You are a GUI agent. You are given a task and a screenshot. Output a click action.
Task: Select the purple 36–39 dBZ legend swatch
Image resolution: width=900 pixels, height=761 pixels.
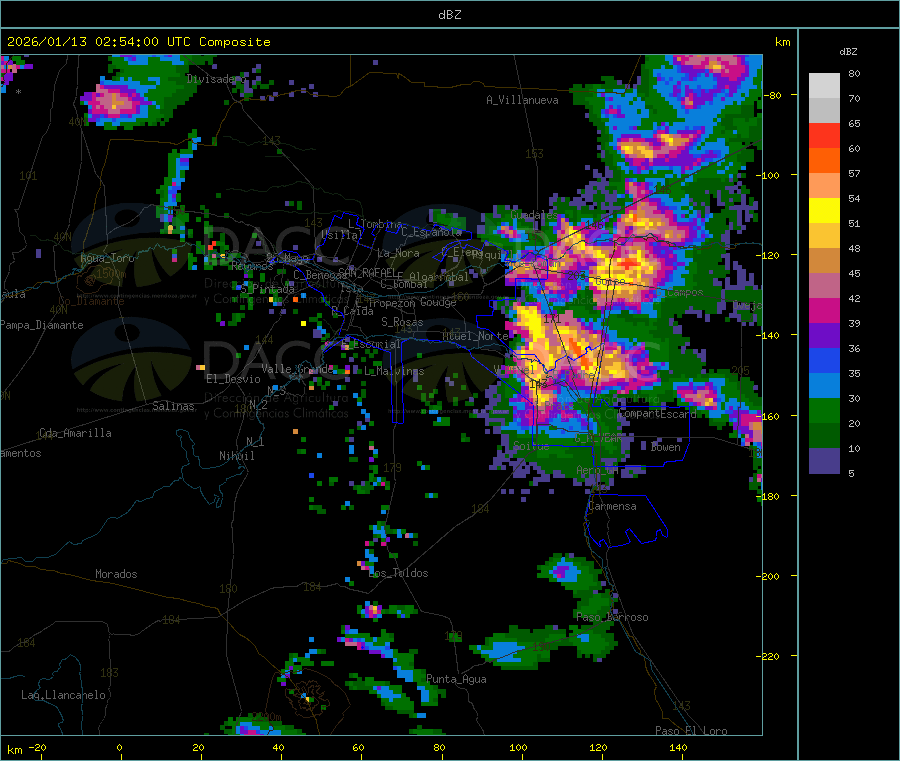click(x=824, y=336)
